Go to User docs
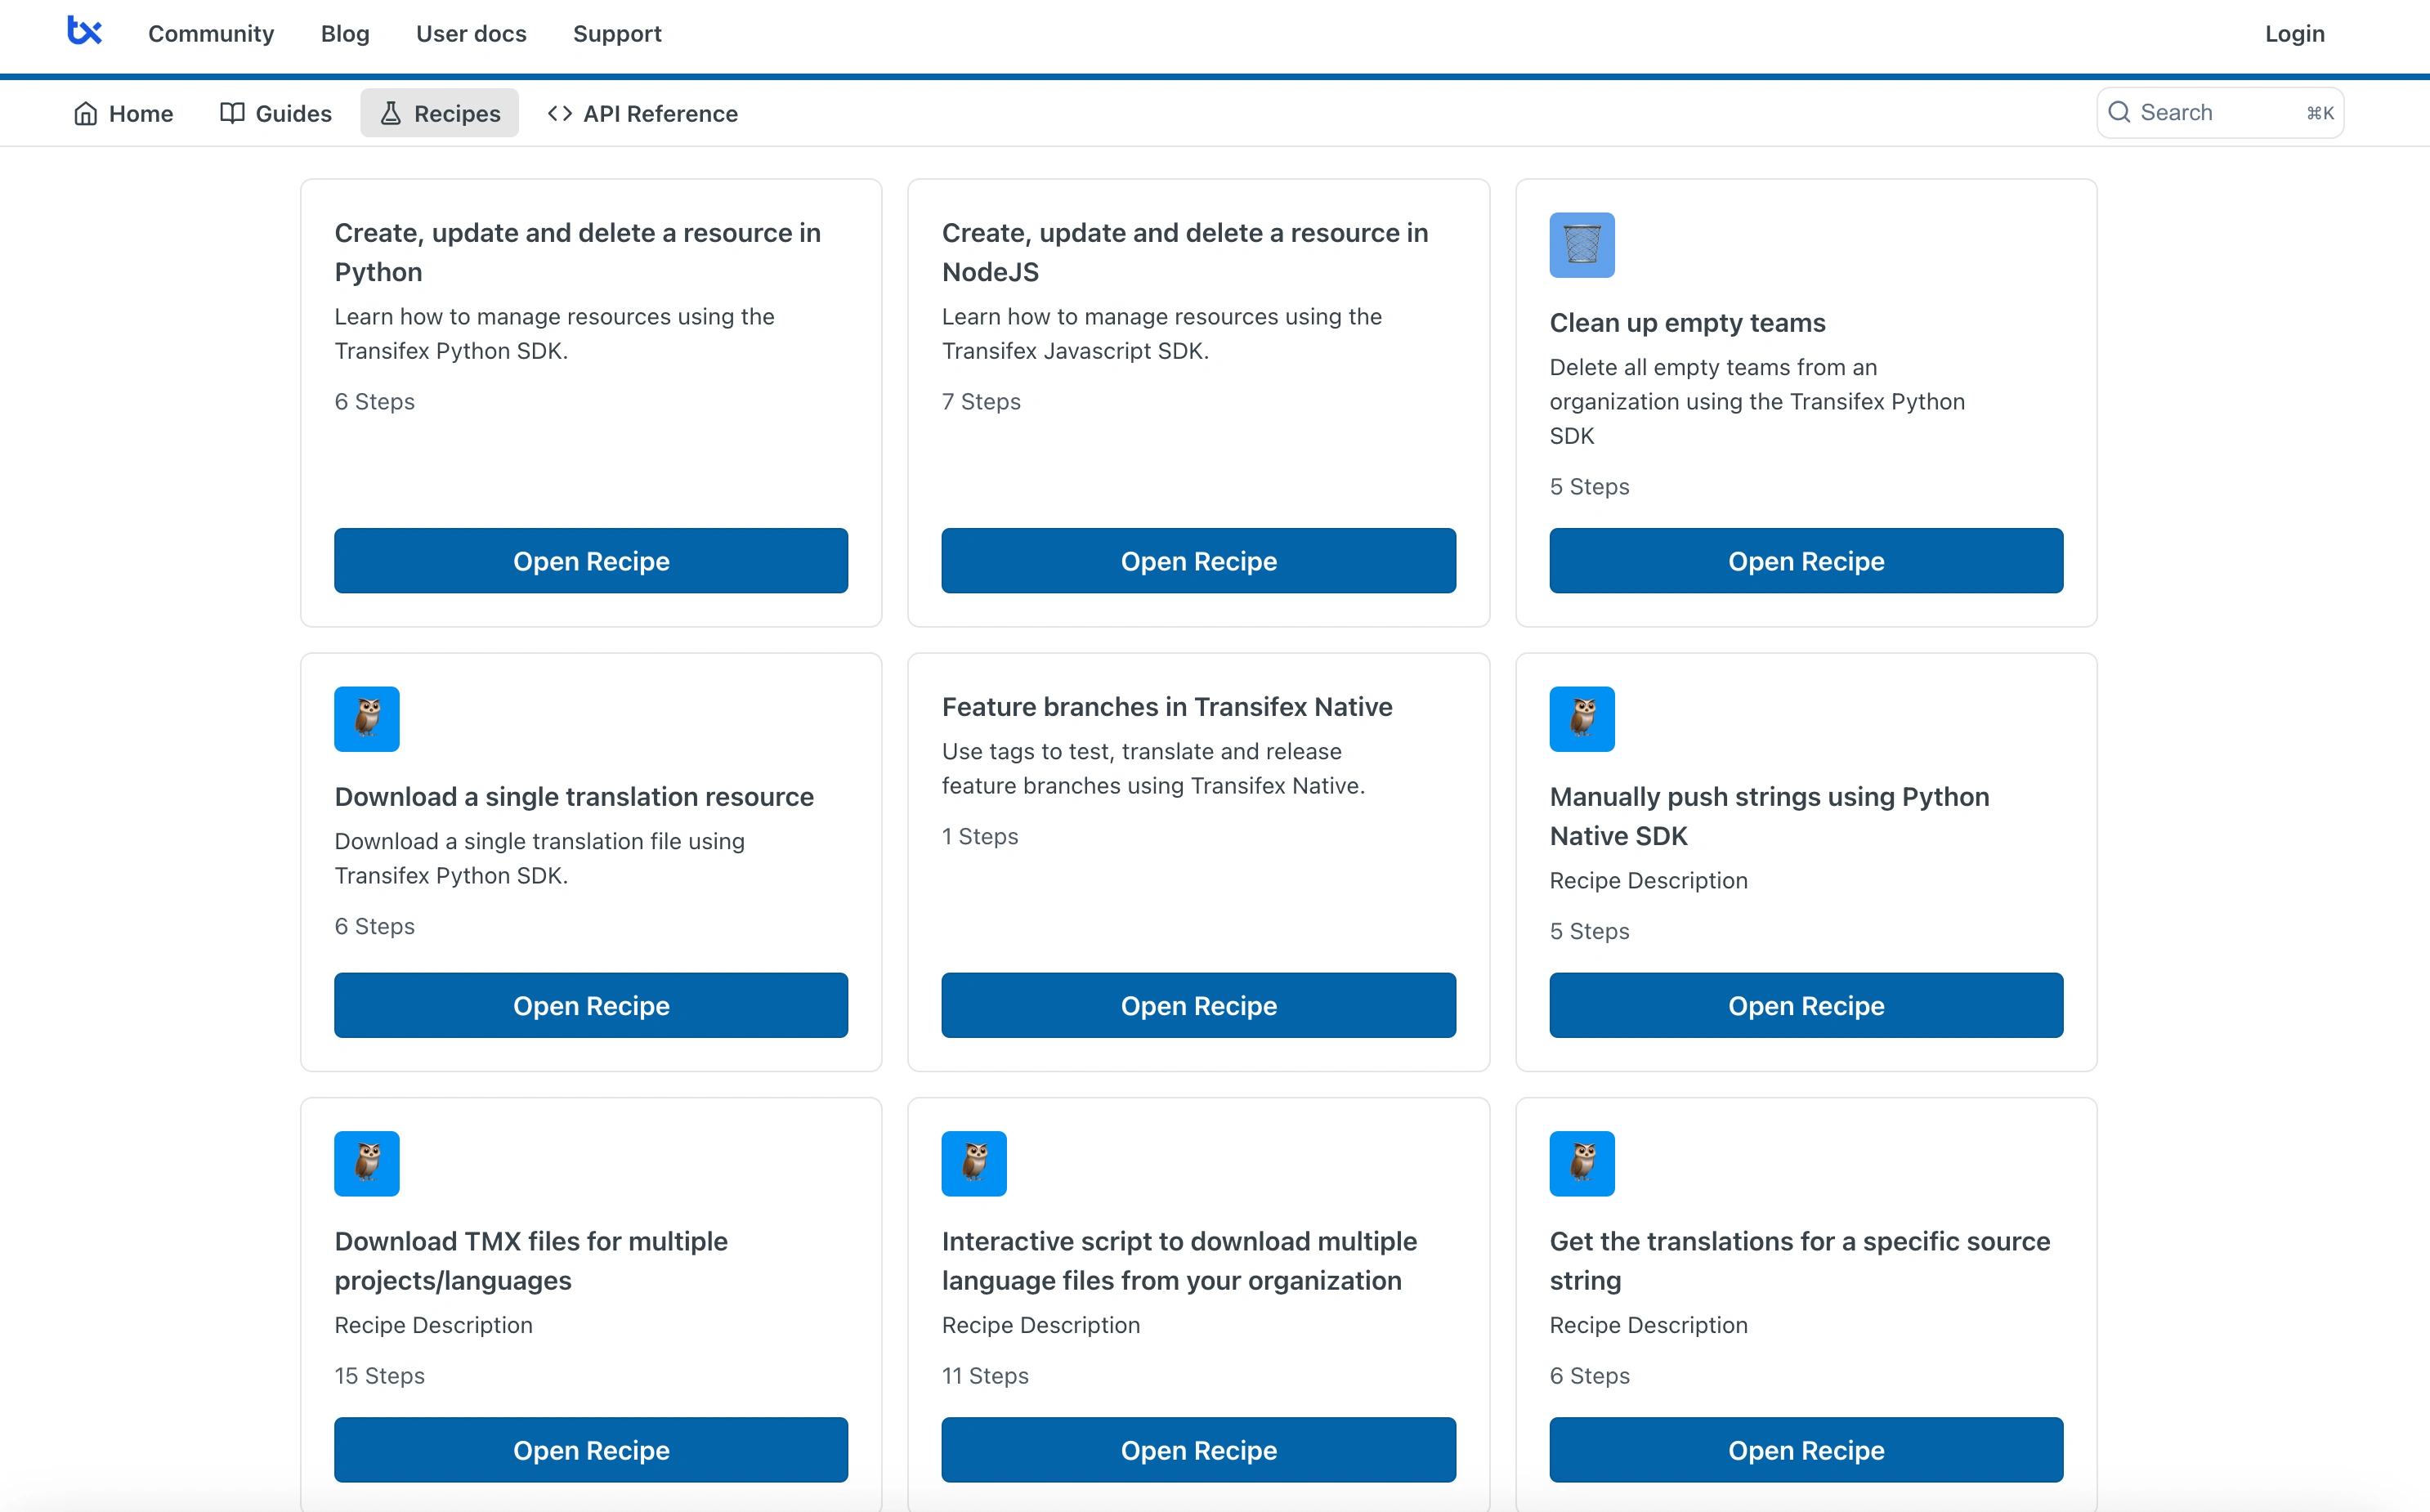 tap(471, 33)
